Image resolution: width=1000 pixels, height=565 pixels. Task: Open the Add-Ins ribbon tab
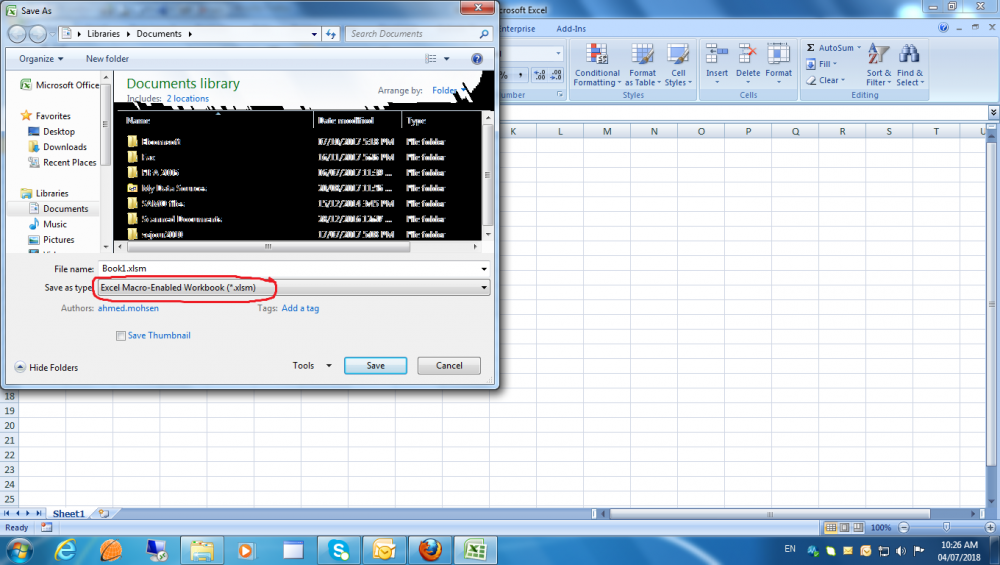click(571, 29)
